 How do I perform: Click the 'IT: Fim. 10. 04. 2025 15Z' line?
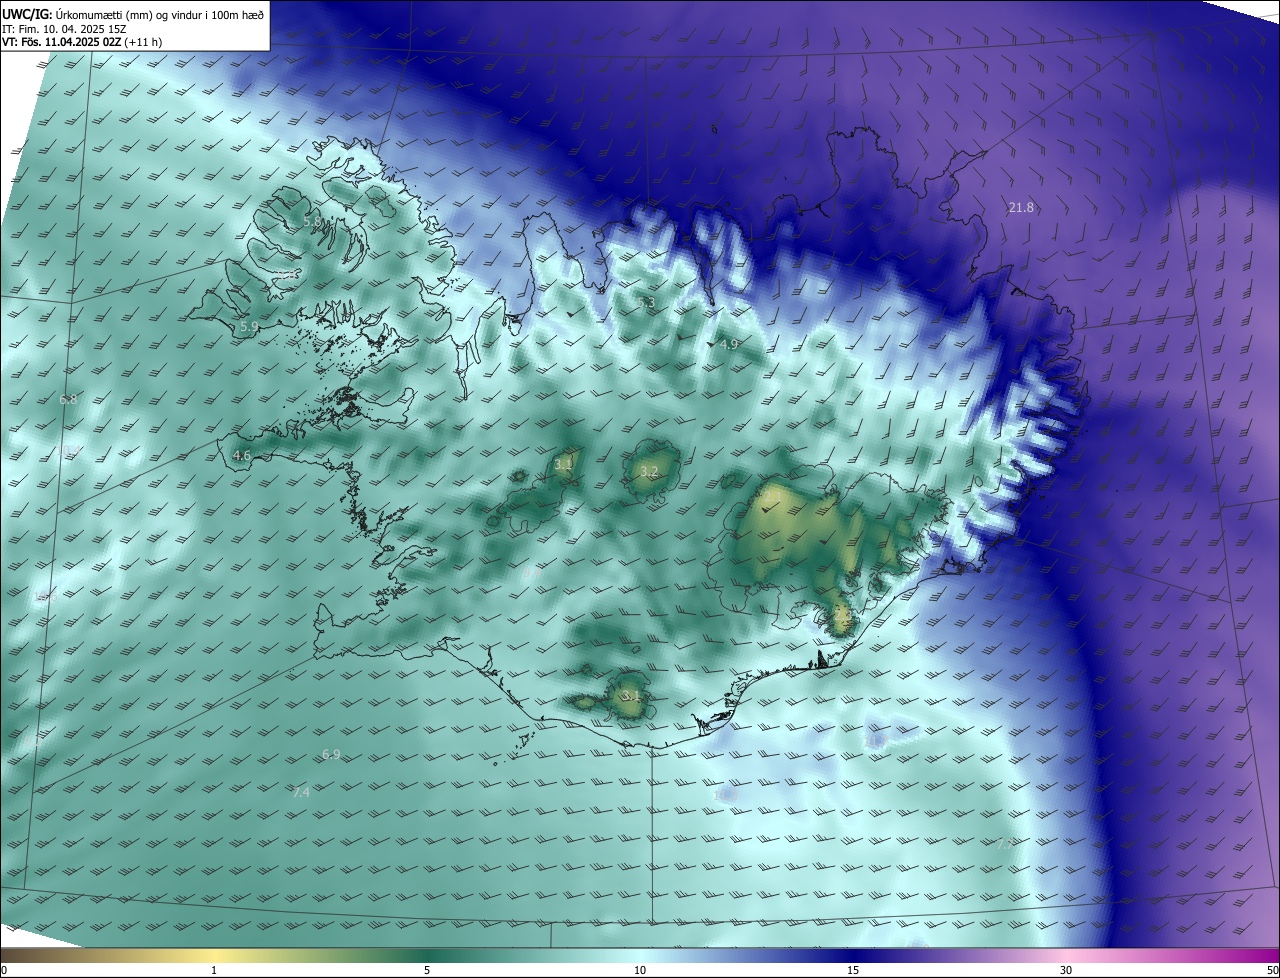[x=62, y=28]
